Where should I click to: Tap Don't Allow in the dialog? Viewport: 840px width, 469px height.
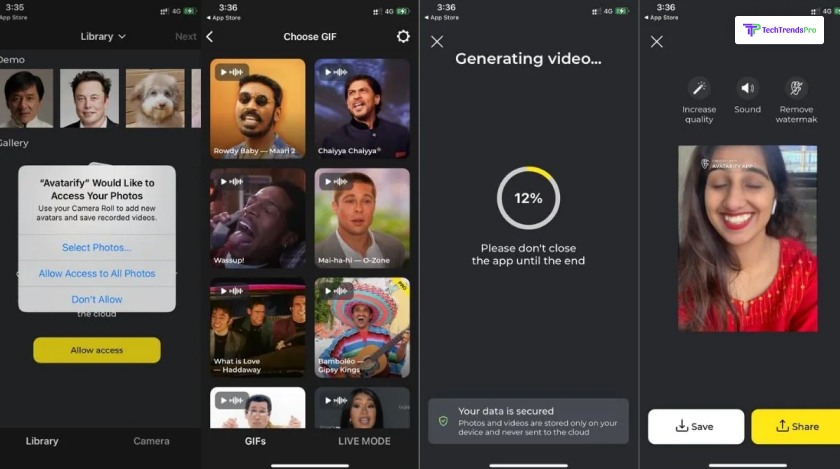[x=97, y=299]
